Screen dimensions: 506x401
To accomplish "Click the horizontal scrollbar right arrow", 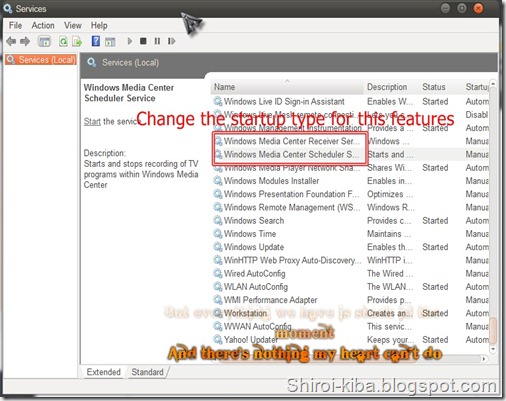I will 484,359.
